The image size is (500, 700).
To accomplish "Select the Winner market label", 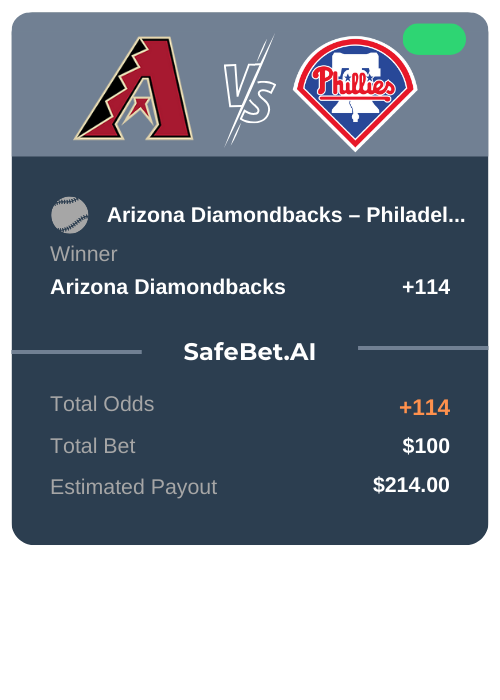I will click(x=83, y=254).
